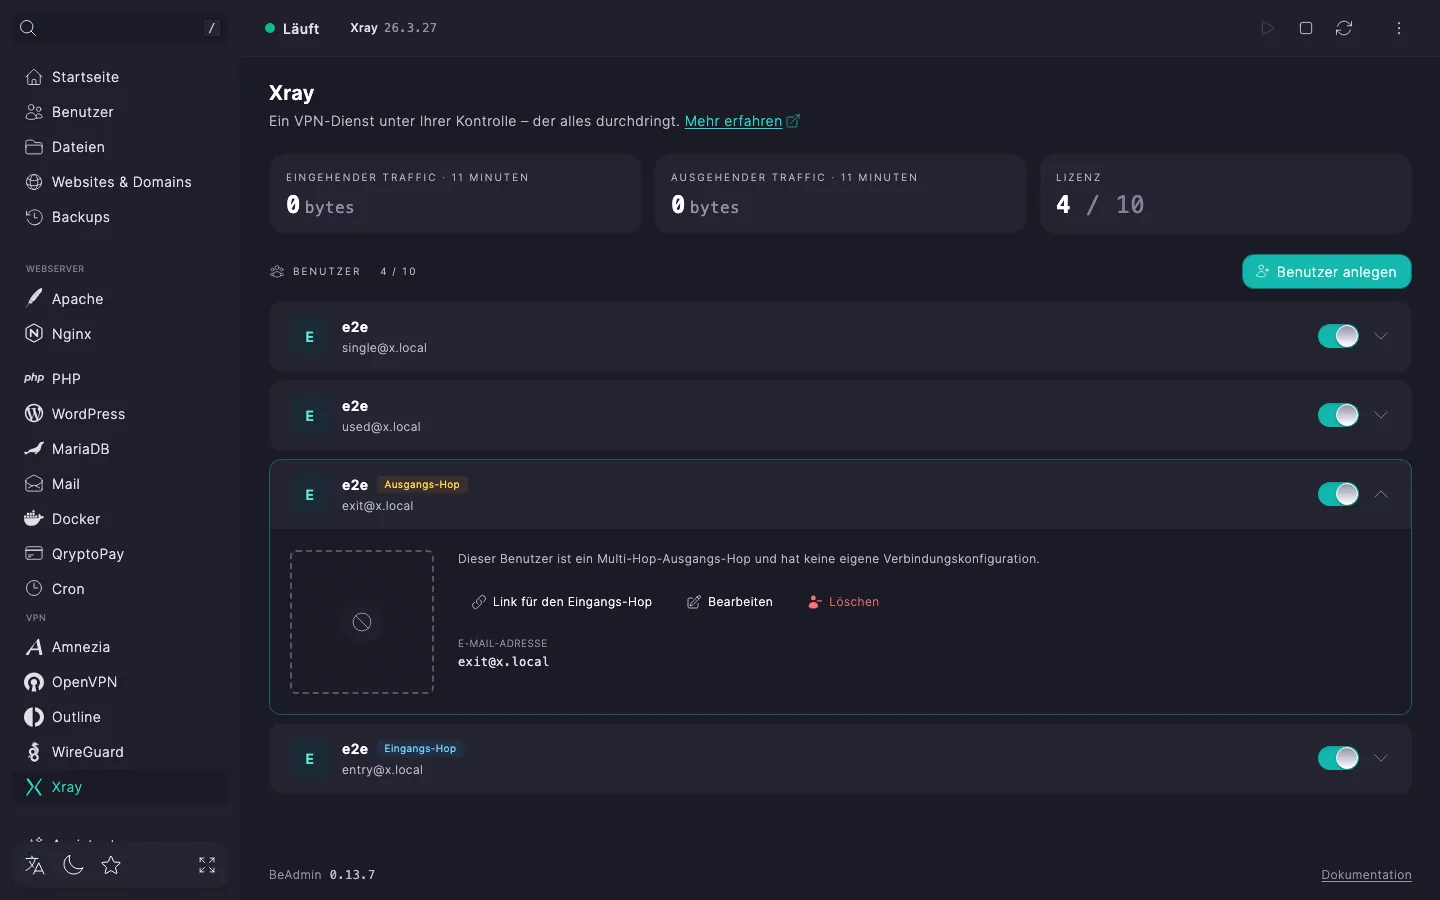This screenshot has width=1440, height=900.
Task: Toggle the entry@x.local Eingangs-Hop user
Action: coord(1338,758)
